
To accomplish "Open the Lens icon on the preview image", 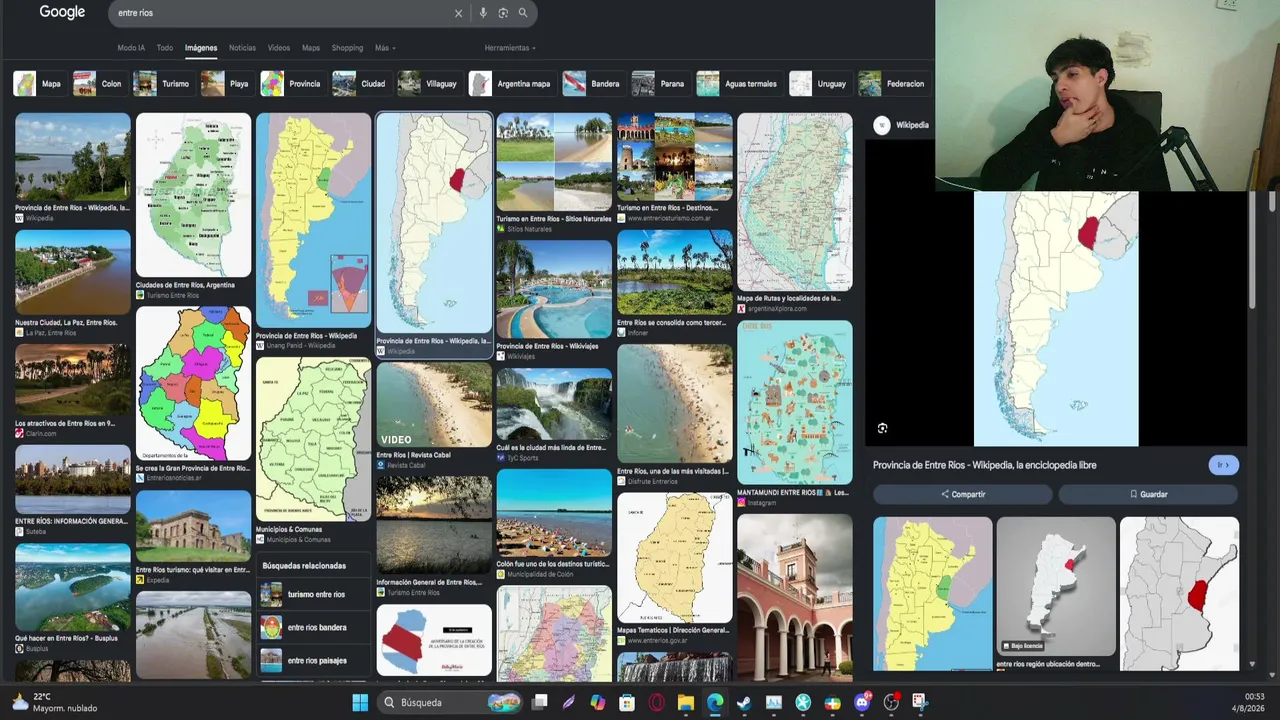I will tap(882, 428).
